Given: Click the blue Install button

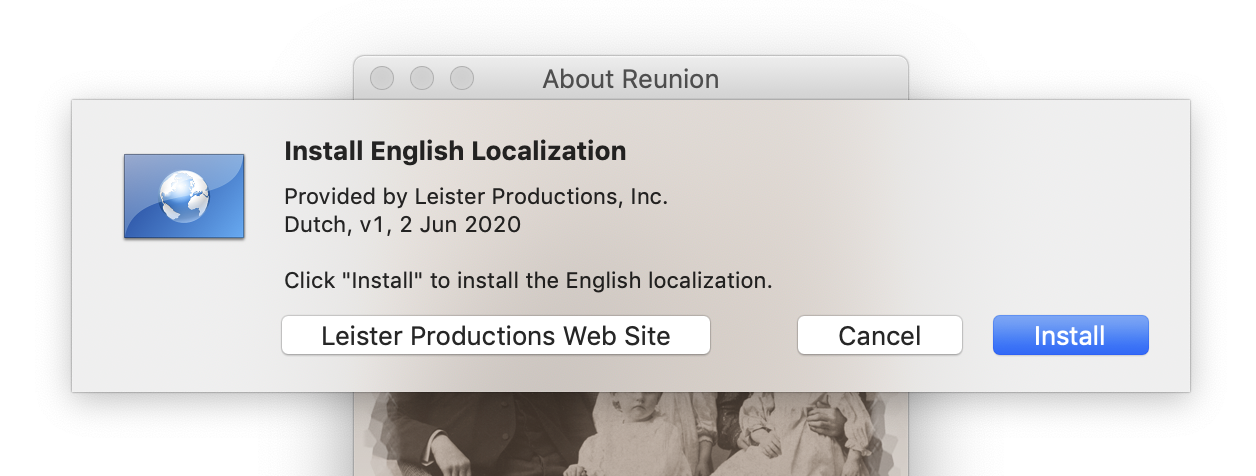Looking at the screenshot, I should click(1070, 336).
